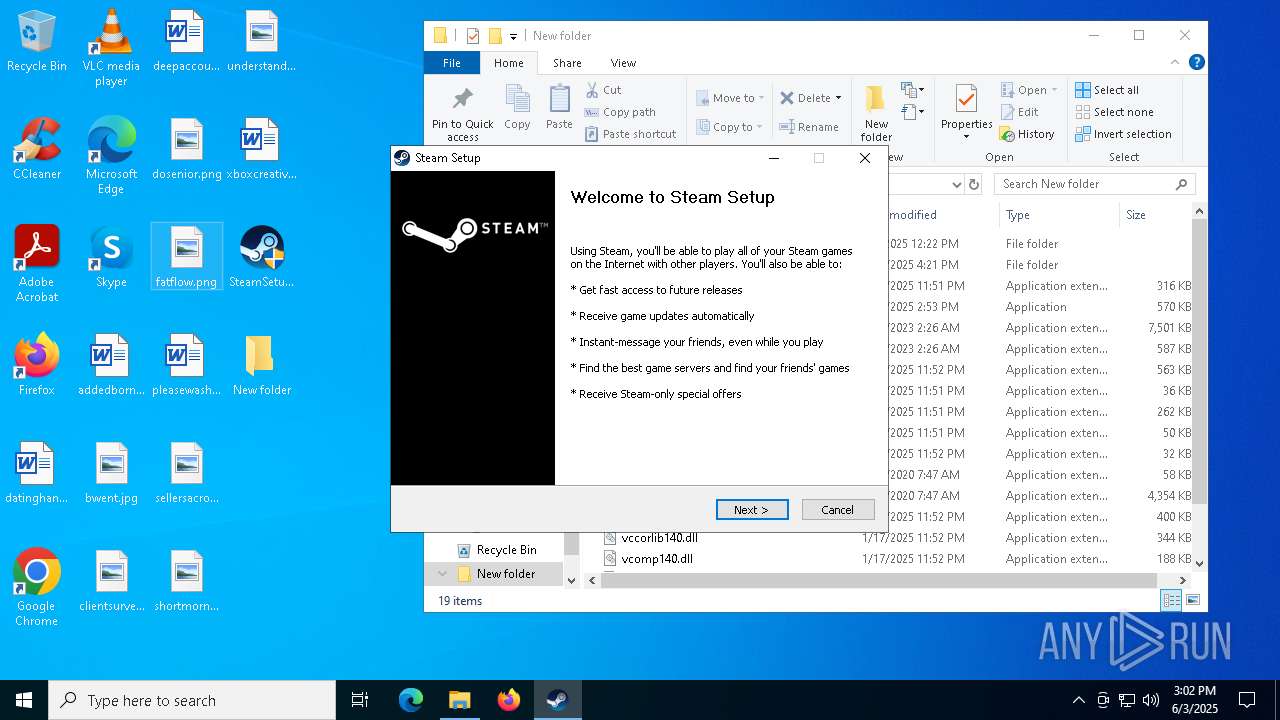
Task: Select VLC media player desktop icon
Action: 111,49
